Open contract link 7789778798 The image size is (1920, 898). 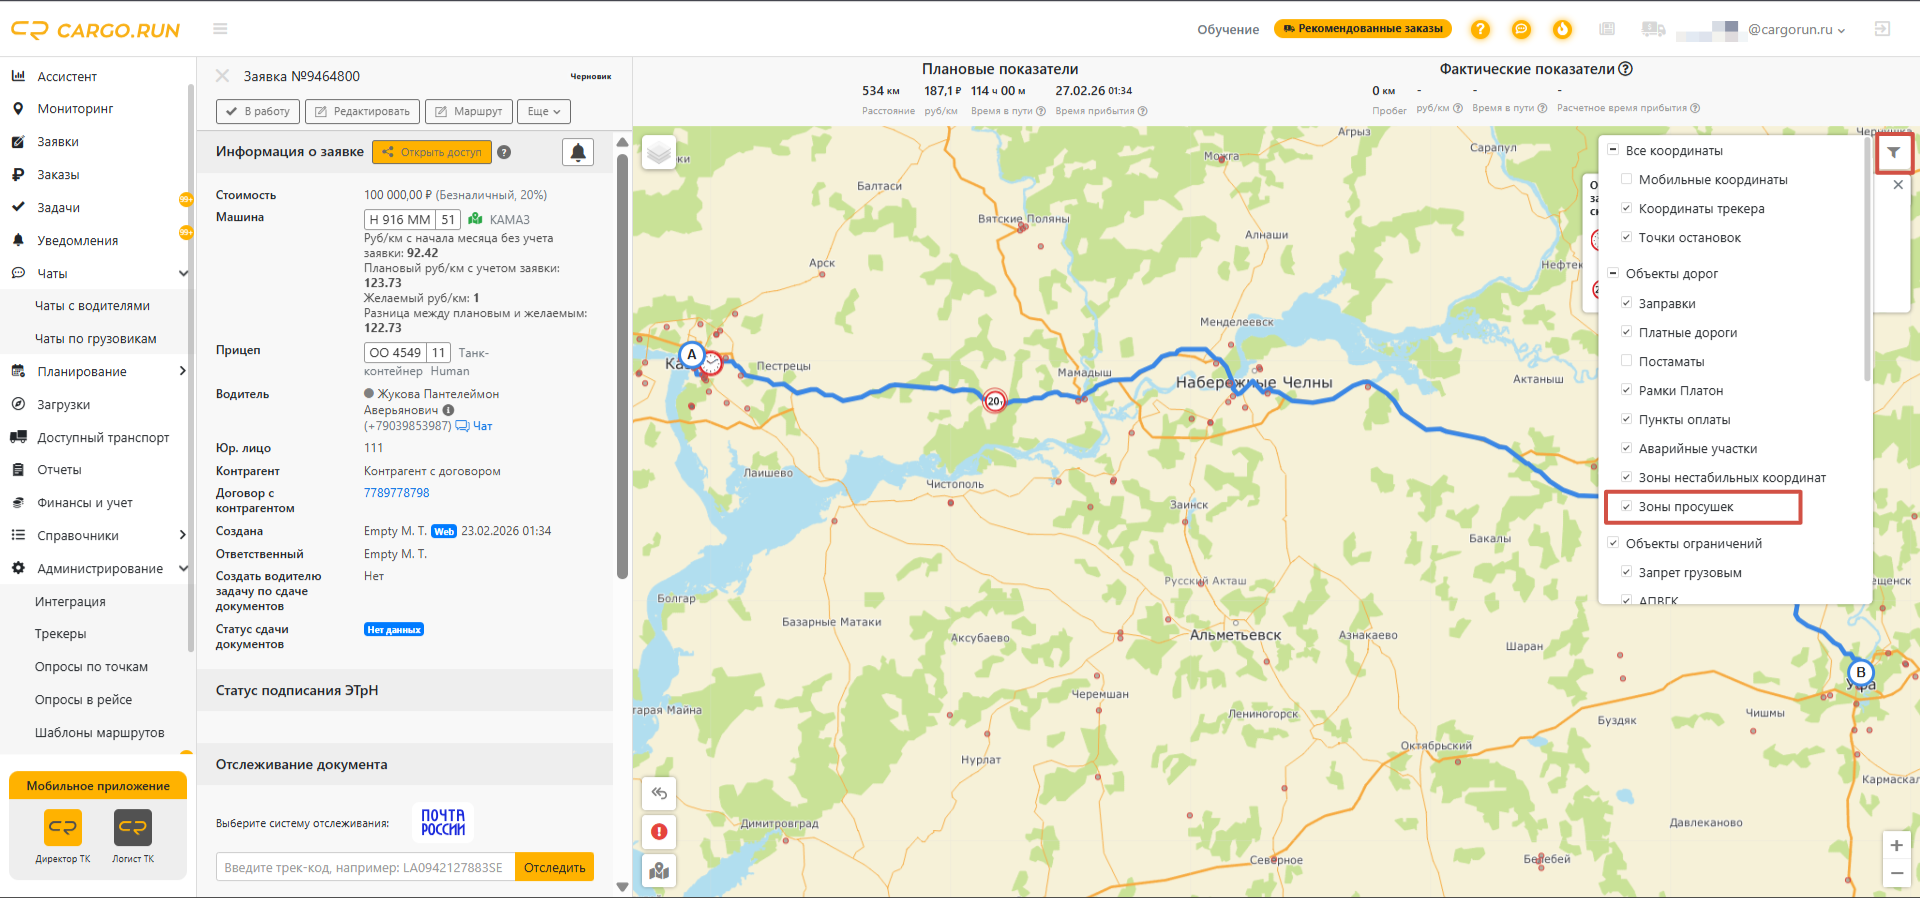point(396,493)
